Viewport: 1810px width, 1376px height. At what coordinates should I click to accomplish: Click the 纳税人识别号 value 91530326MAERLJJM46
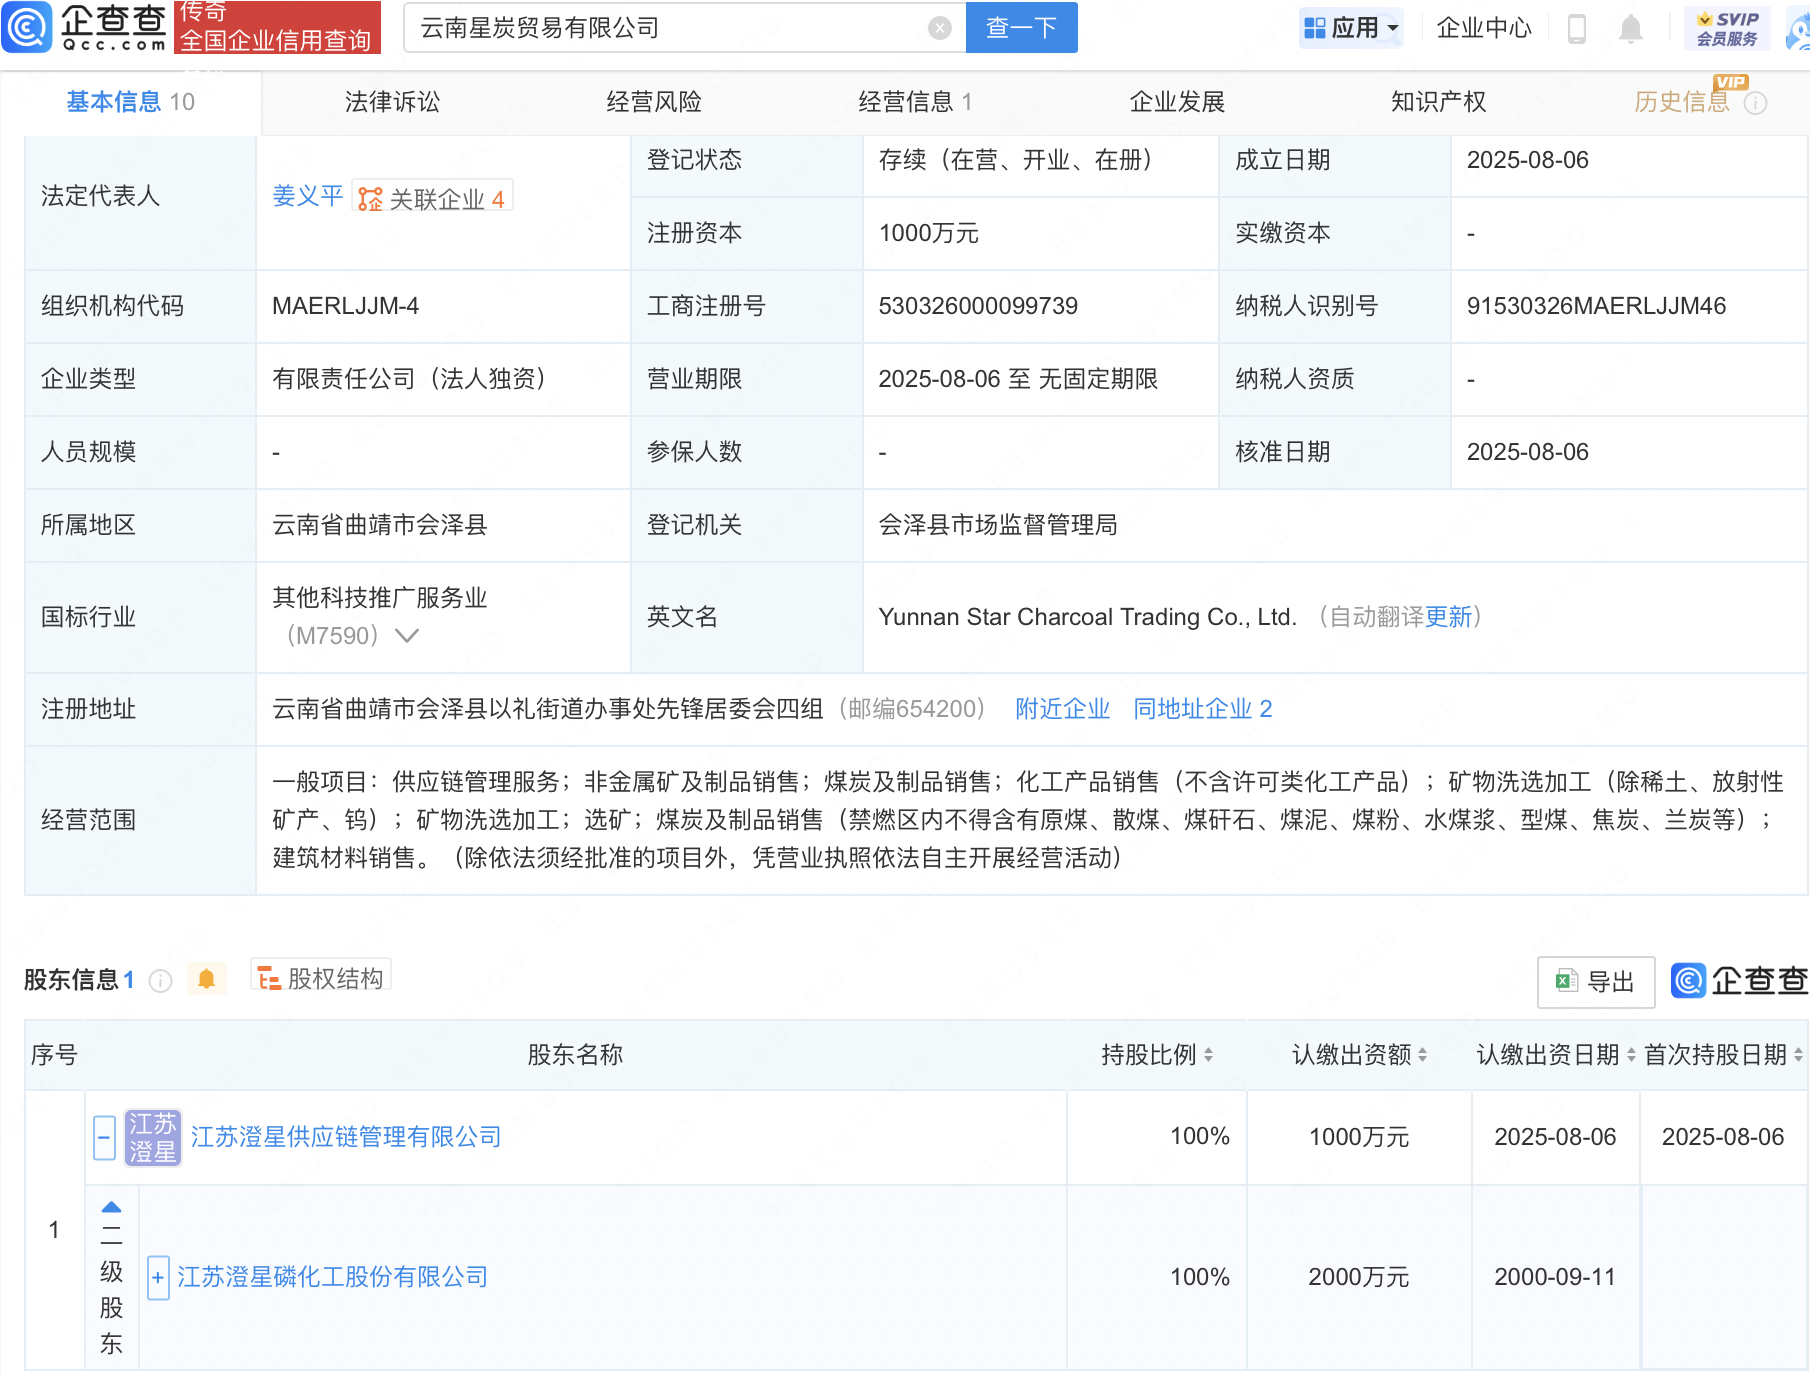(1596, 306)
